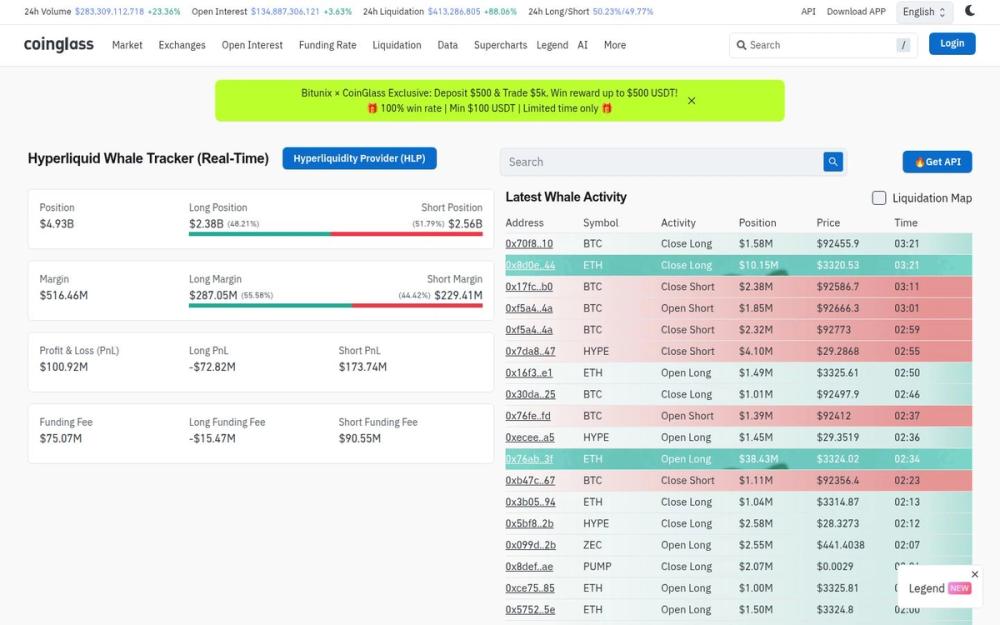Click the magnifier icon in top search
The image size is (1000, 625).
(741, 45)
